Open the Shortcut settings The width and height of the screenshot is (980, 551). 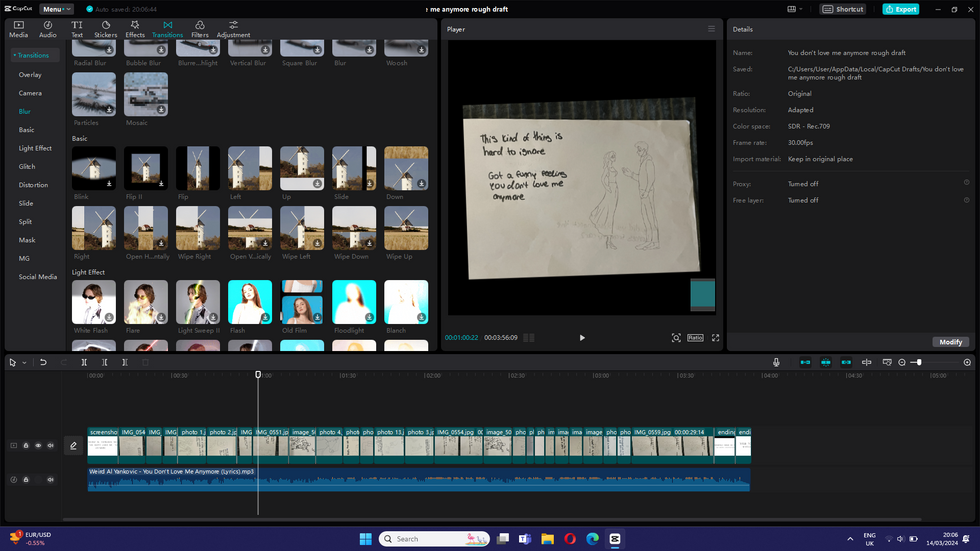(x=842, y=9)
